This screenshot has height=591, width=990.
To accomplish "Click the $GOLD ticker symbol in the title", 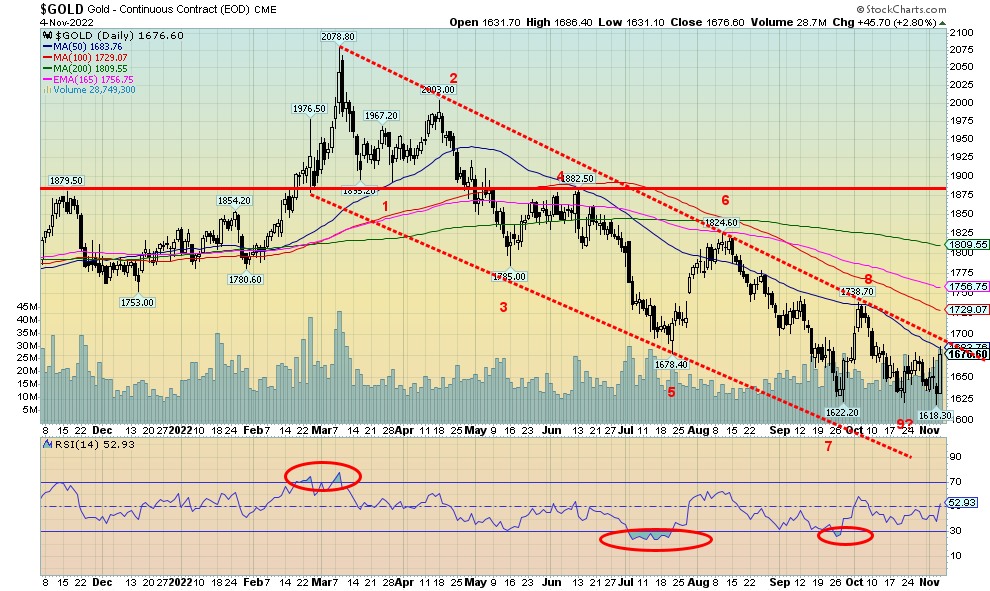I will (62, 8).
